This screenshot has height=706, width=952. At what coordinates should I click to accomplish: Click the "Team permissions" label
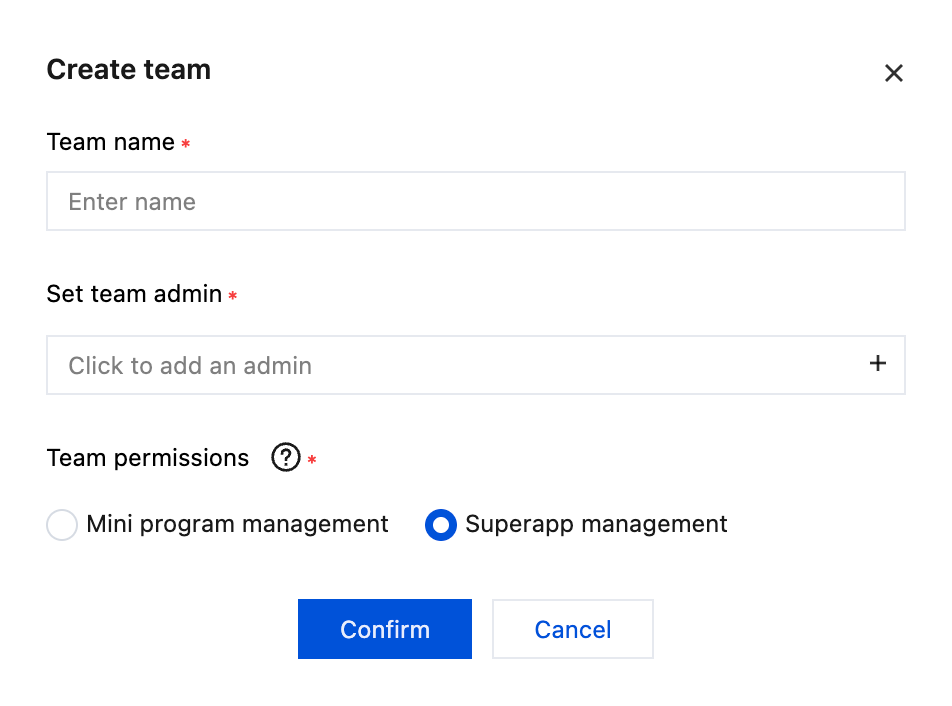pos(148,458)
